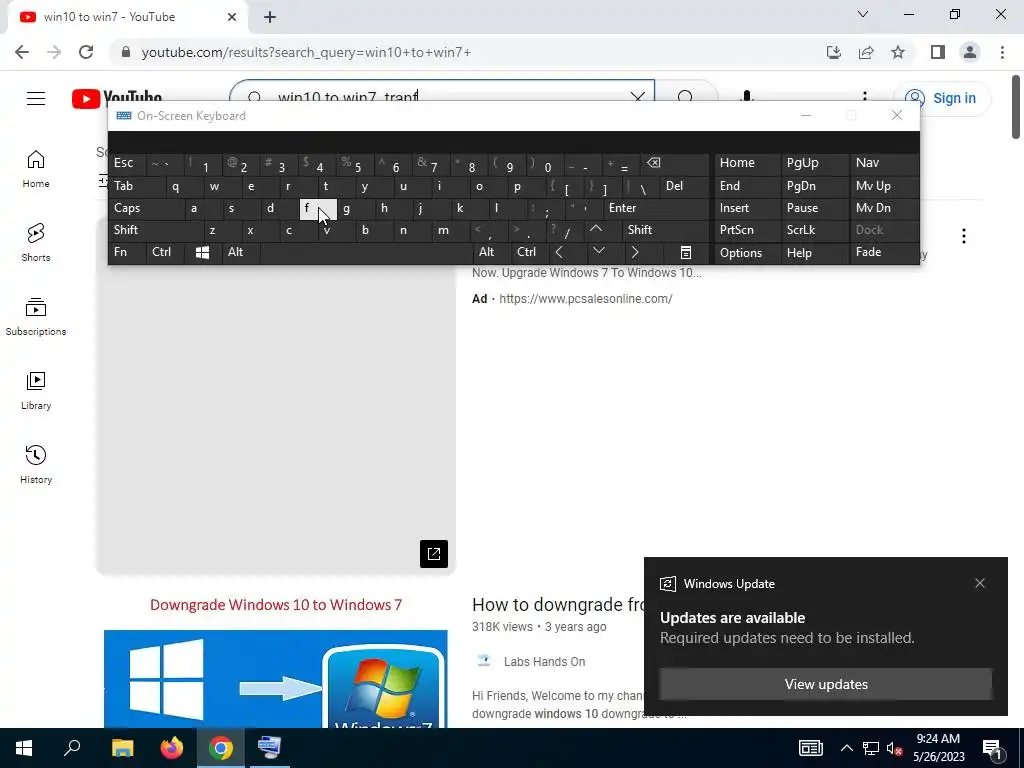The image size is (1024, 768).
Task: Click View updates in Windows Update notification
Action: (x=825, y=684)
